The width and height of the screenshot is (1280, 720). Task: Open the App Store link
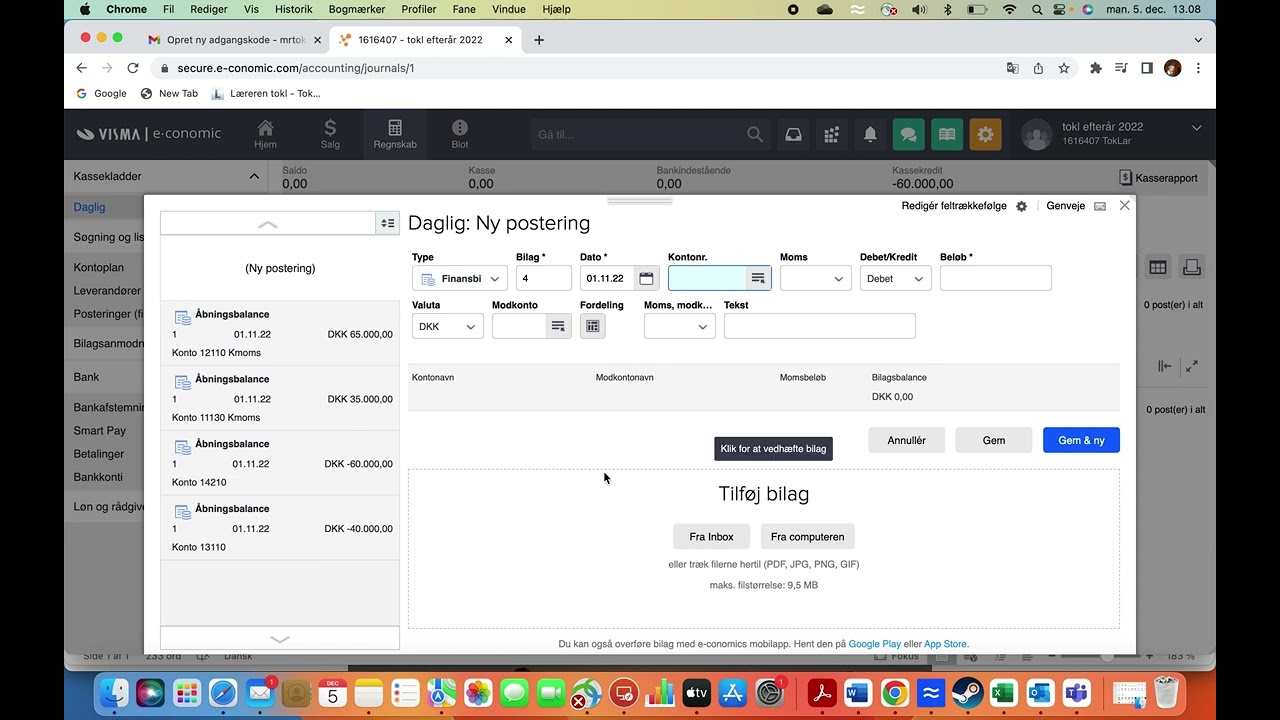945,644
